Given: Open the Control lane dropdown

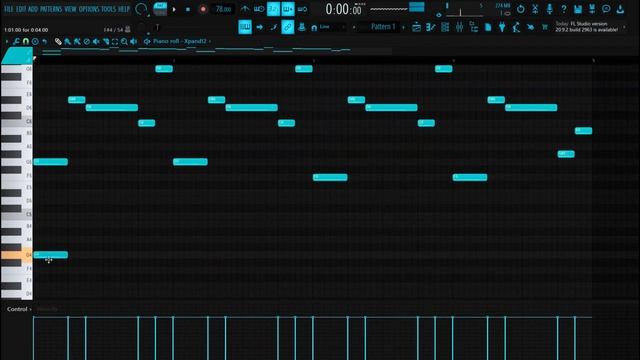Looking at the screenshot, I should 19,309.
